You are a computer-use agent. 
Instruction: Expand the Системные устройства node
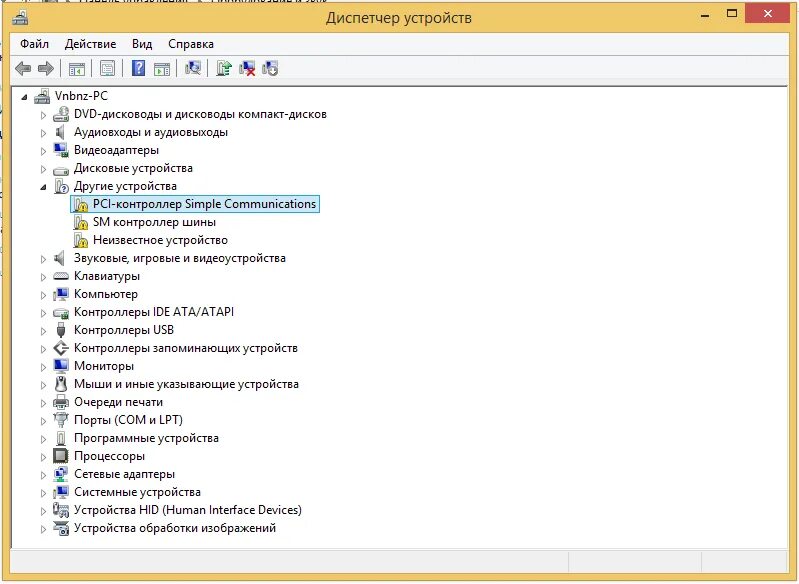click(43, 493)
